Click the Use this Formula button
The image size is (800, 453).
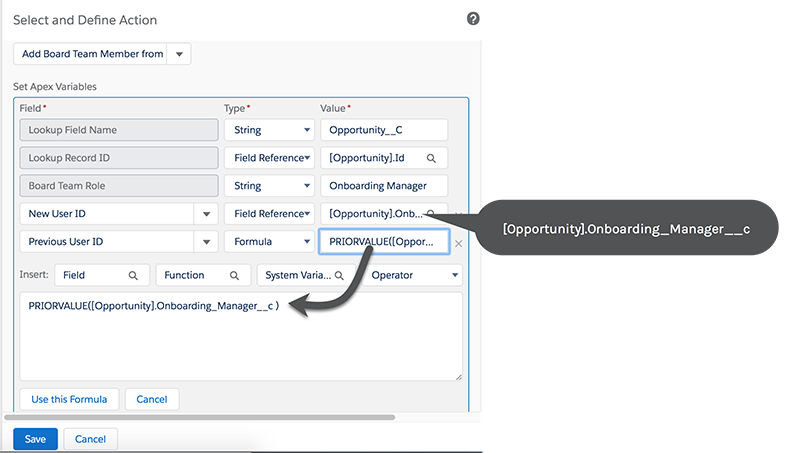click(x=69, y=399)
